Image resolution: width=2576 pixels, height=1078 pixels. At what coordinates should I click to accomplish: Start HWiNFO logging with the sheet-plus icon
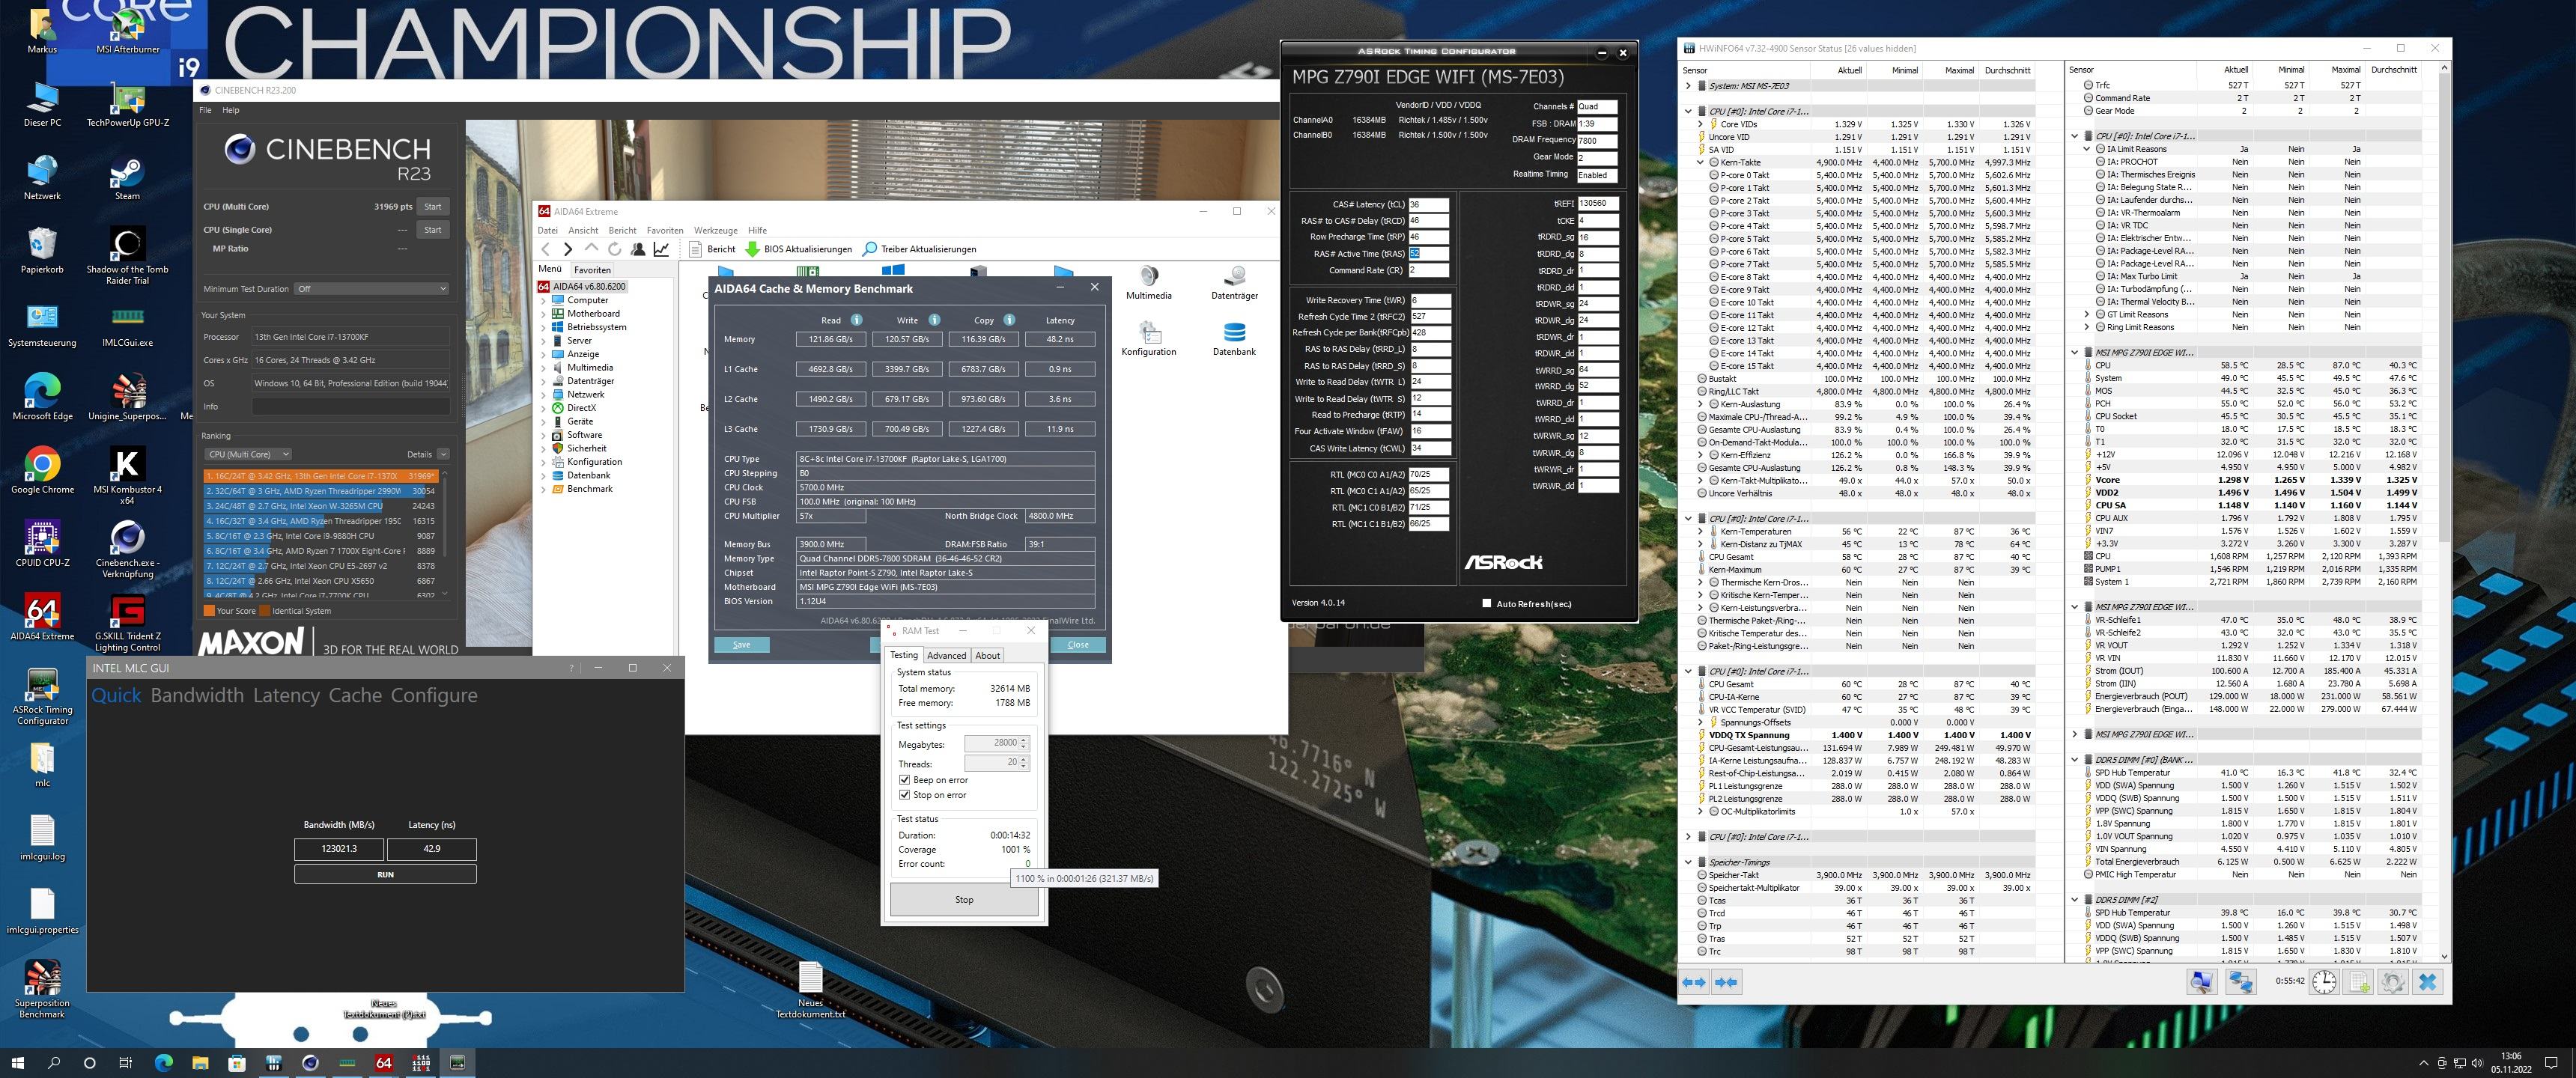coord(2358,982)
